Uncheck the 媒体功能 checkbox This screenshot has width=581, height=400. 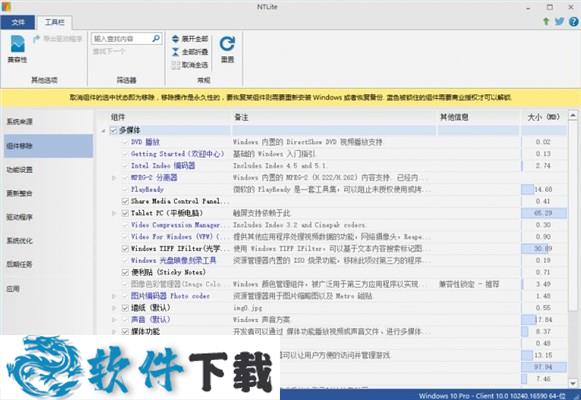pos(125,331)
